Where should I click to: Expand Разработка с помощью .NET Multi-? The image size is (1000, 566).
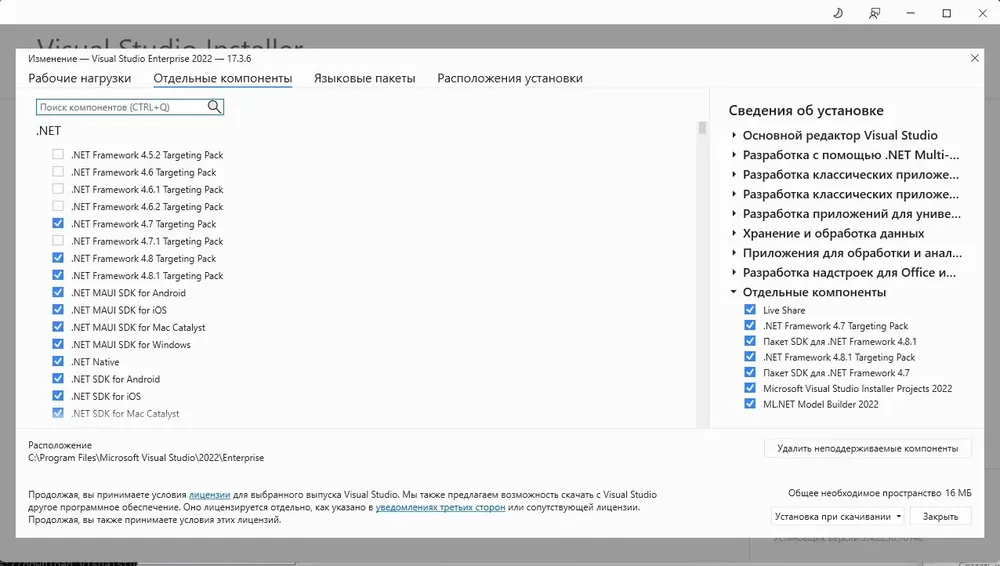tap(734, 155)
